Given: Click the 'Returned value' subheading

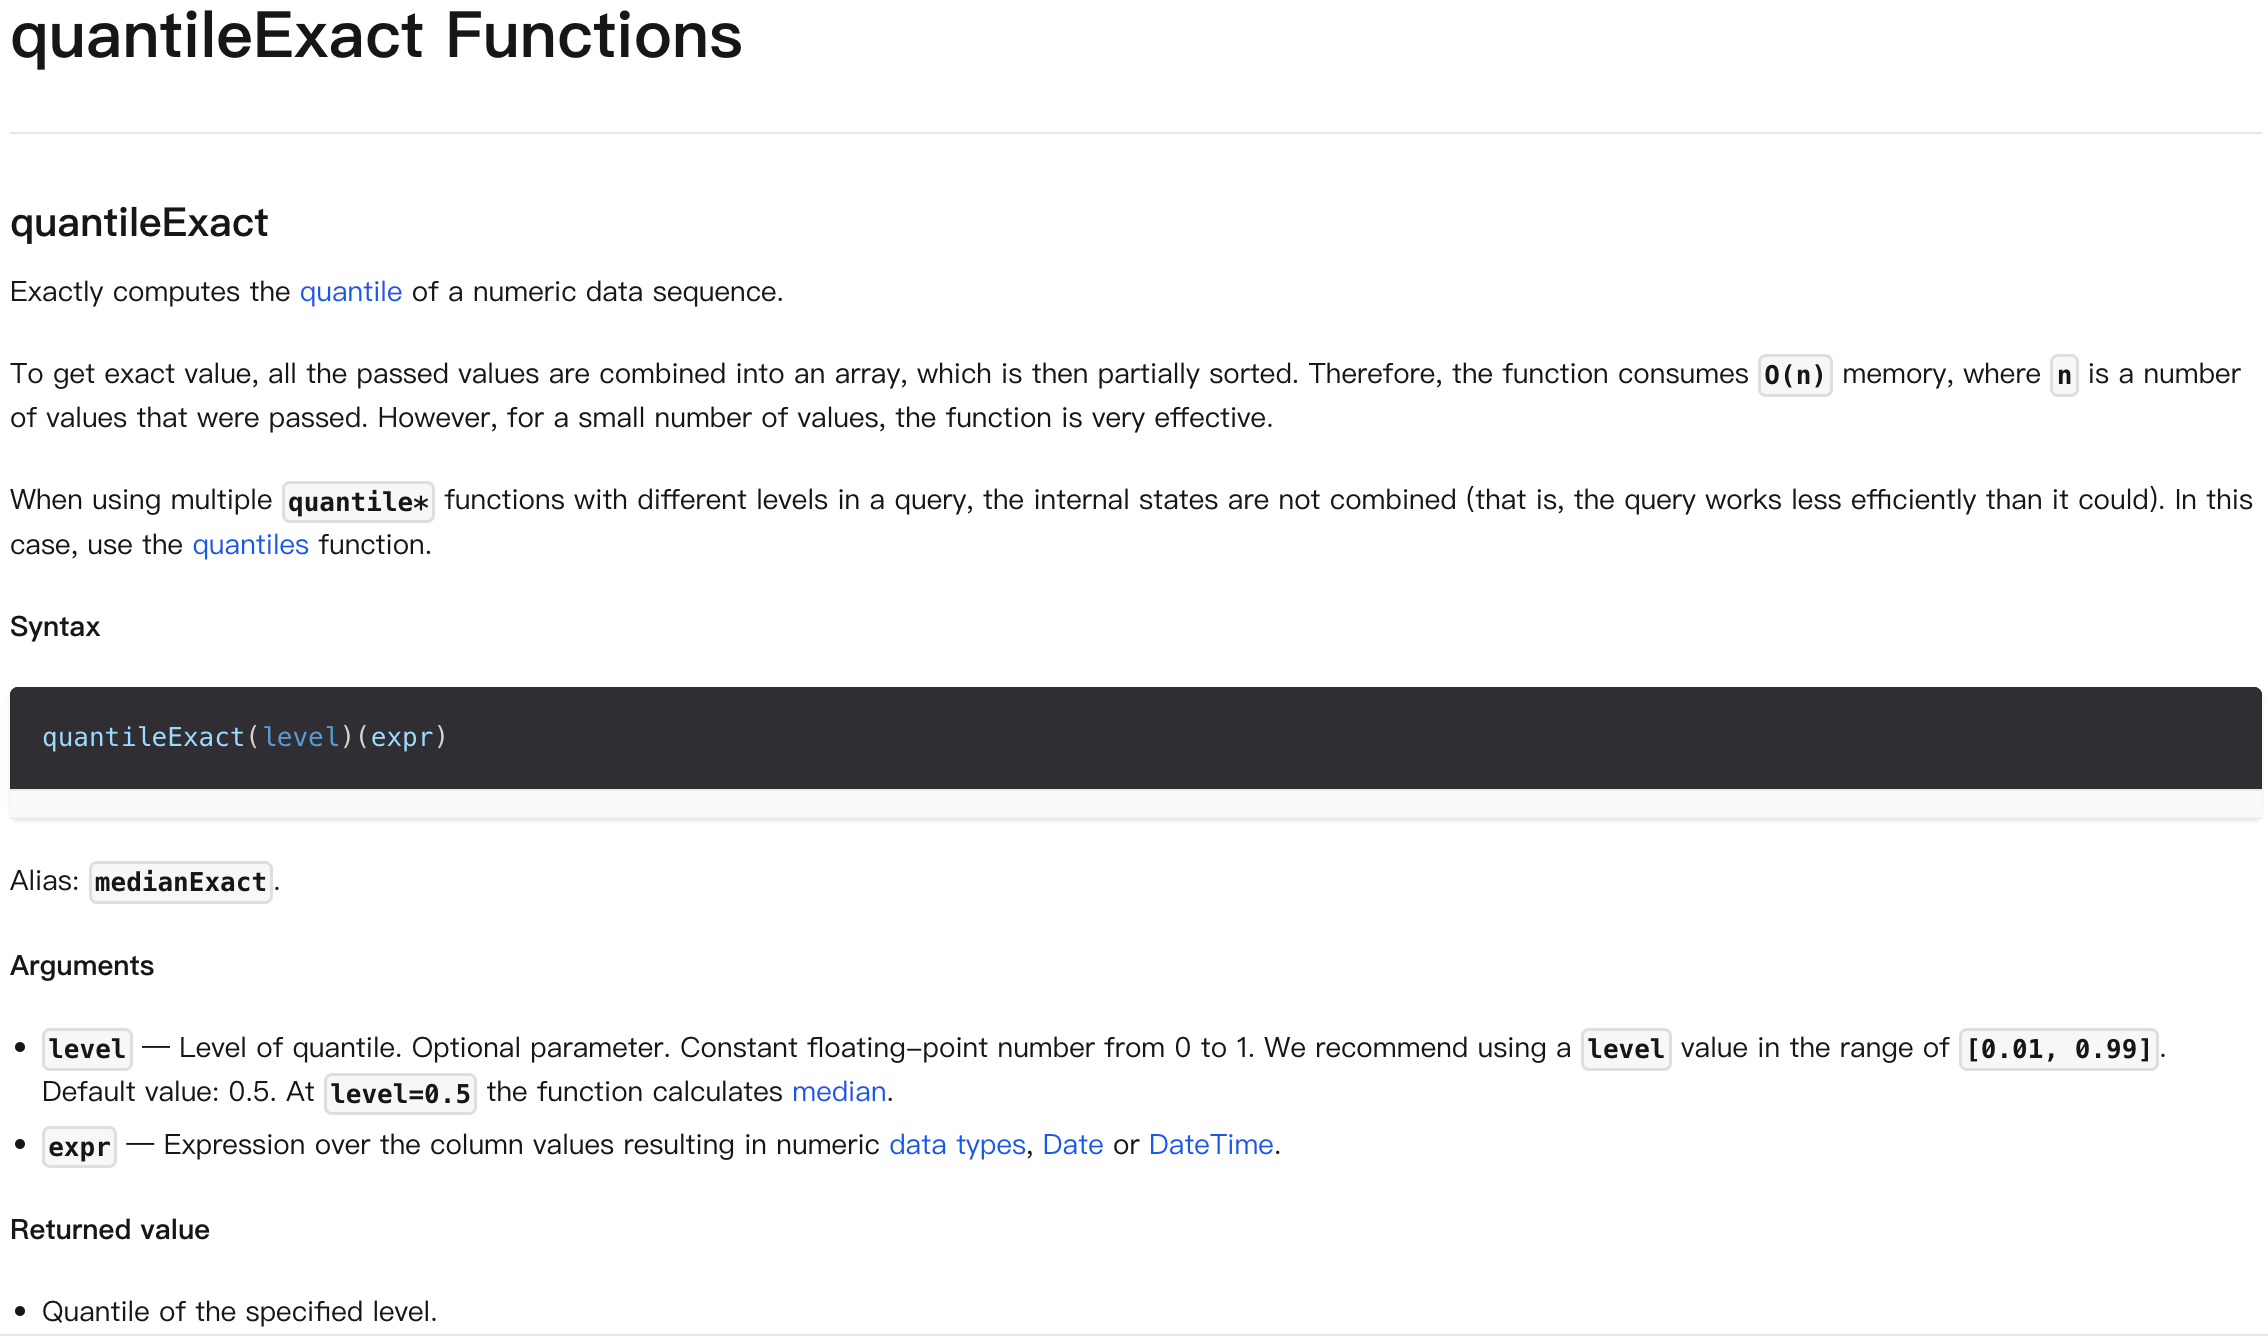Looking at the screenshot, I should [110, 1230].
